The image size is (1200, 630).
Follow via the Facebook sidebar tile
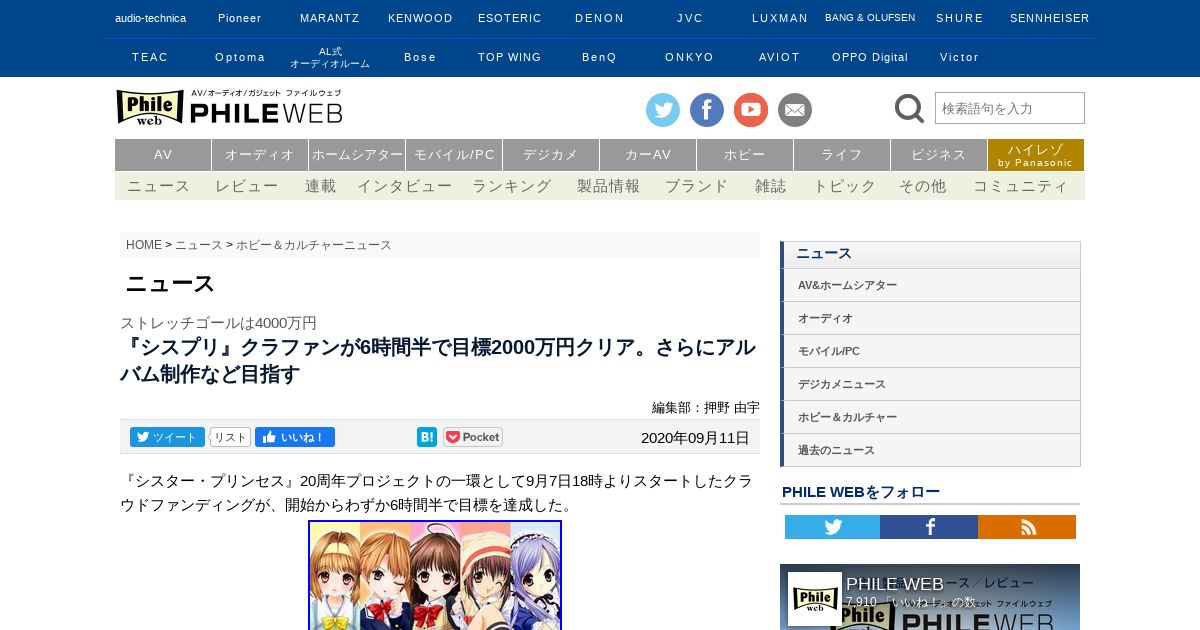coord(929,527)
